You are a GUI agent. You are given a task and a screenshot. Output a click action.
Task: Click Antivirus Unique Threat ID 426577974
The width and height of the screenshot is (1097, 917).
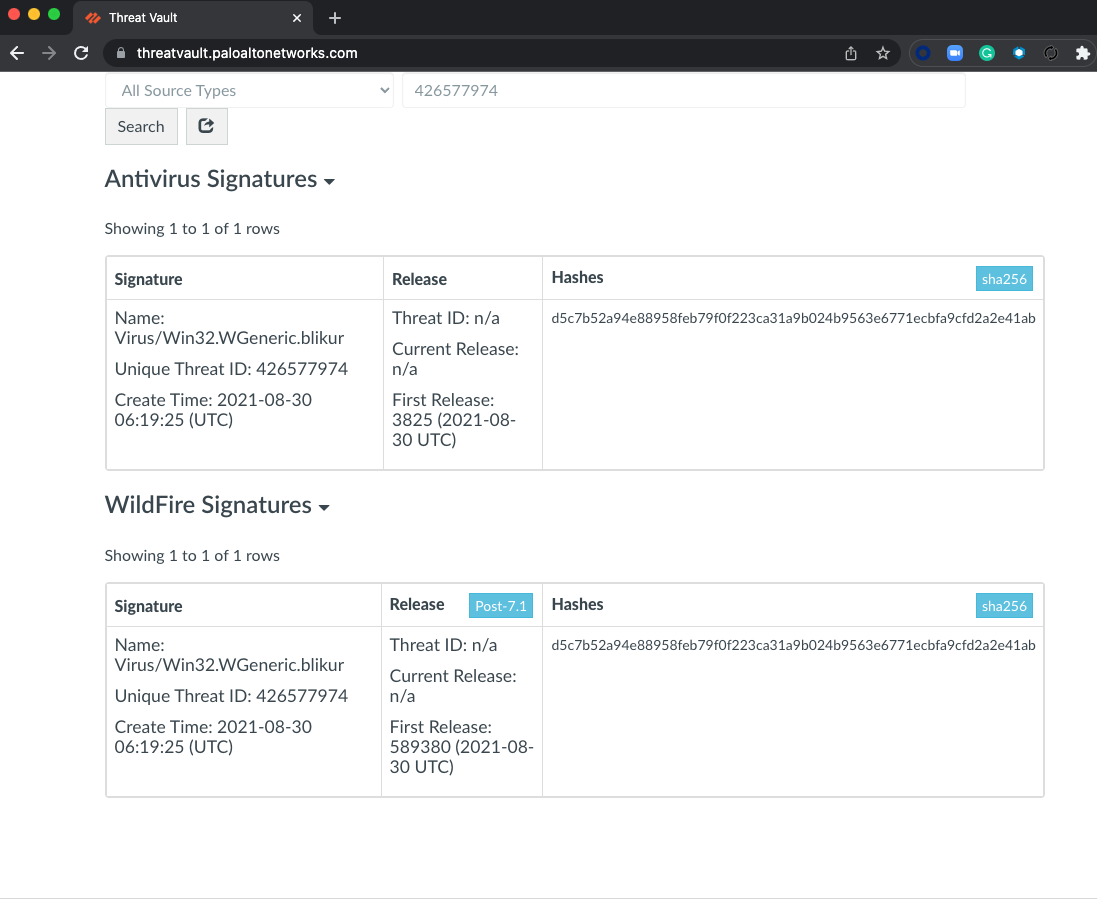pos(231,369)
